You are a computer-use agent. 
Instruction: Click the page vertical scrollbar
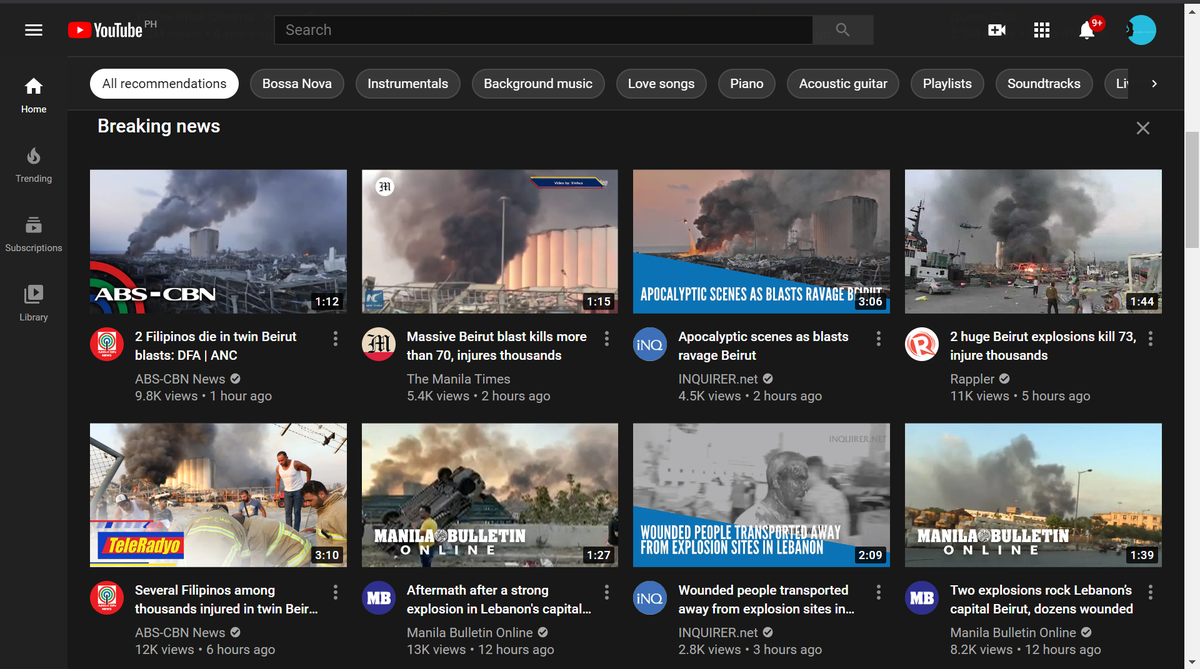1191,190
